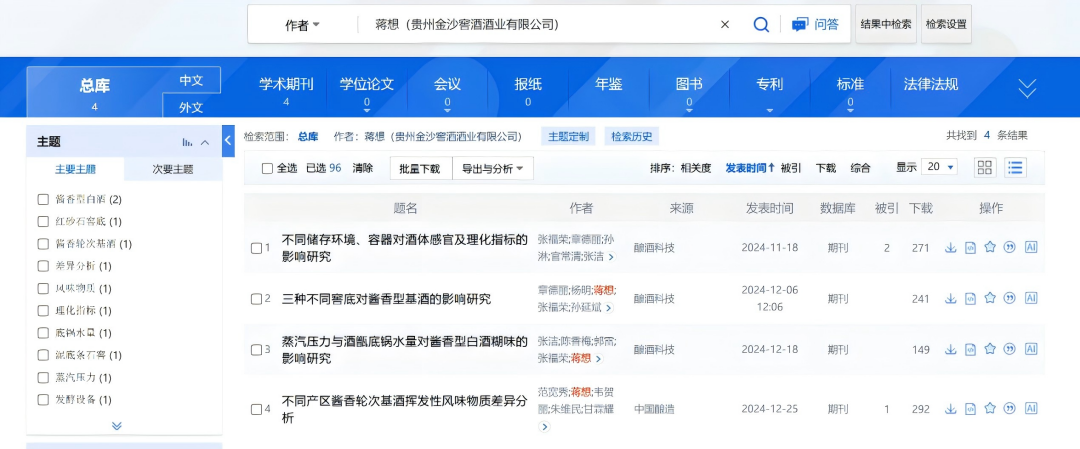Click the magnifier search icon
Screen dimensions: 1080x449
click(x=761, y=25)
